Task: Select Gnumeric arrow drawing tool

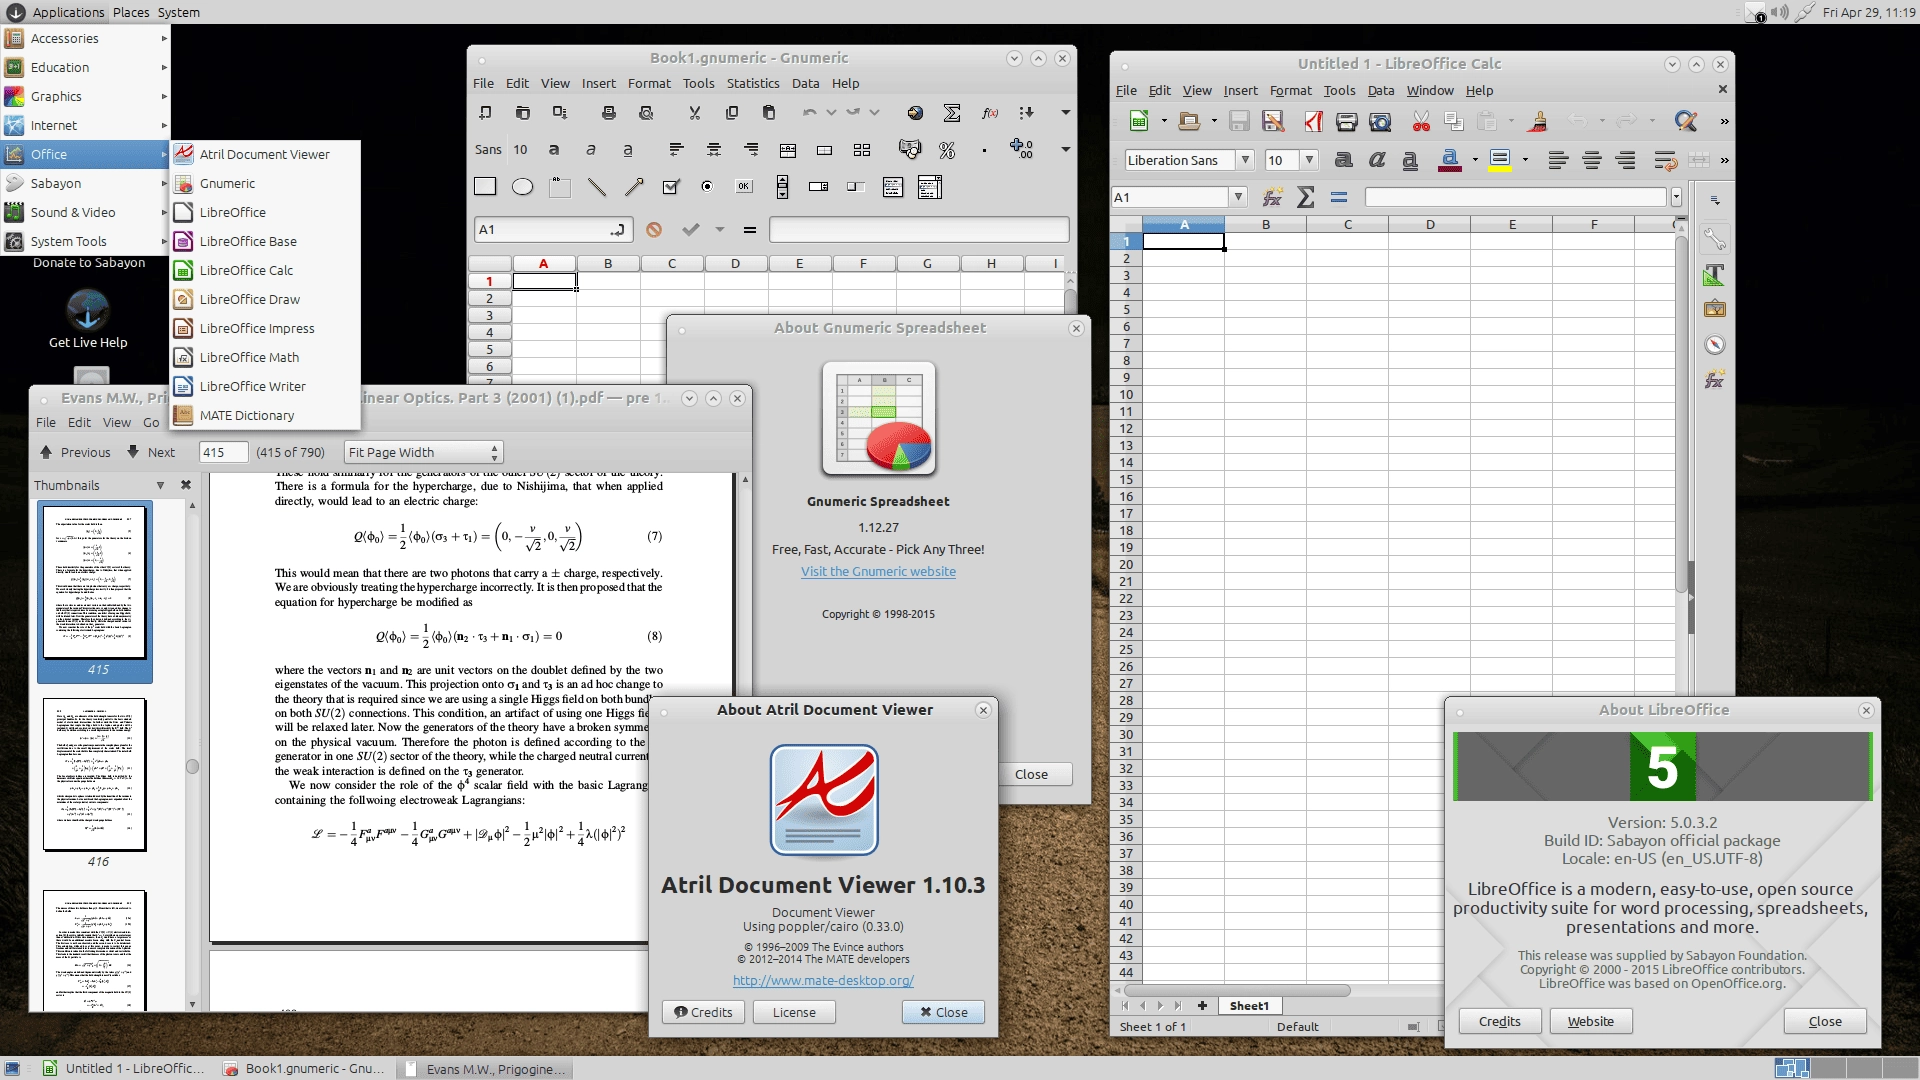Action: coord(634,187)
